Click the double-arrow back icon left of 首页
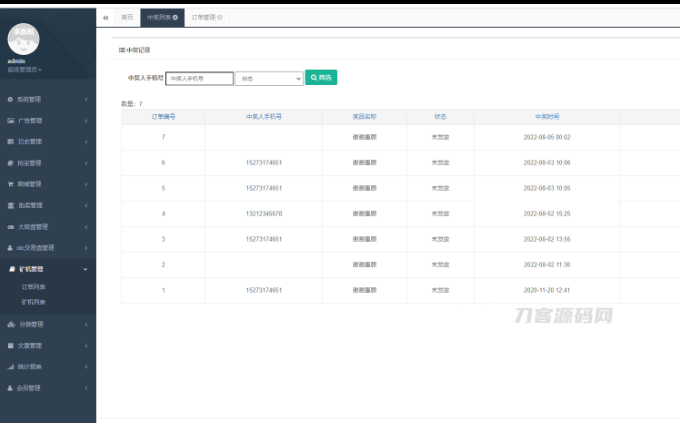The image size is (680, 423). tap(105, 18)
